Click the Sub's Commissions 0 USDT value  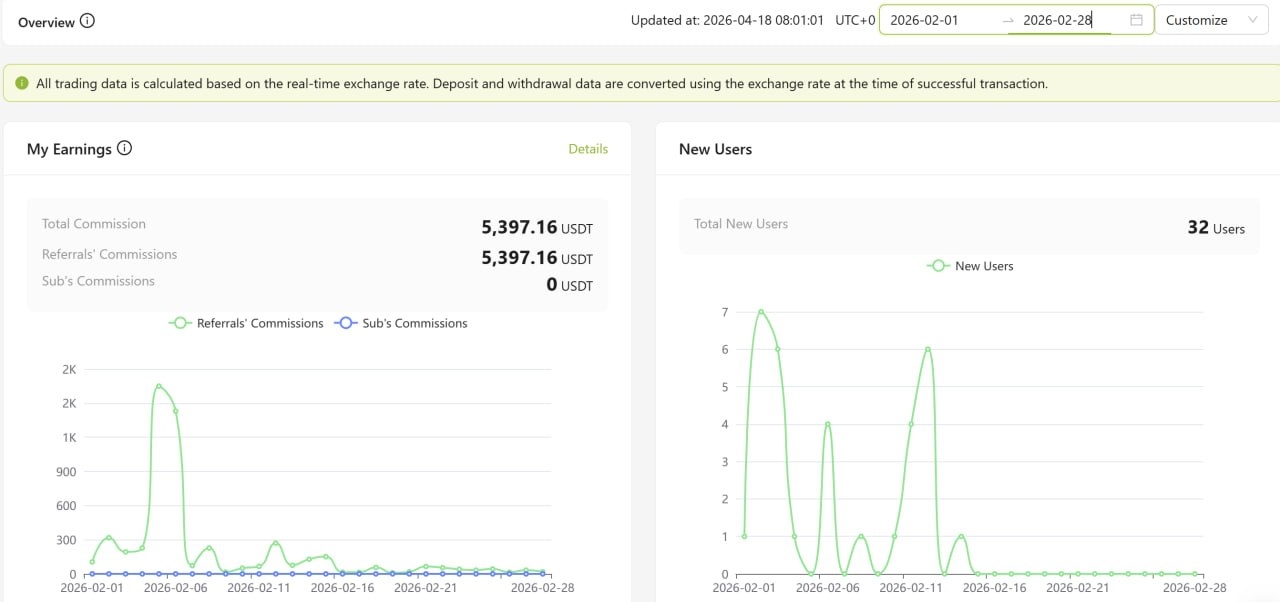[x=569, y=285]
